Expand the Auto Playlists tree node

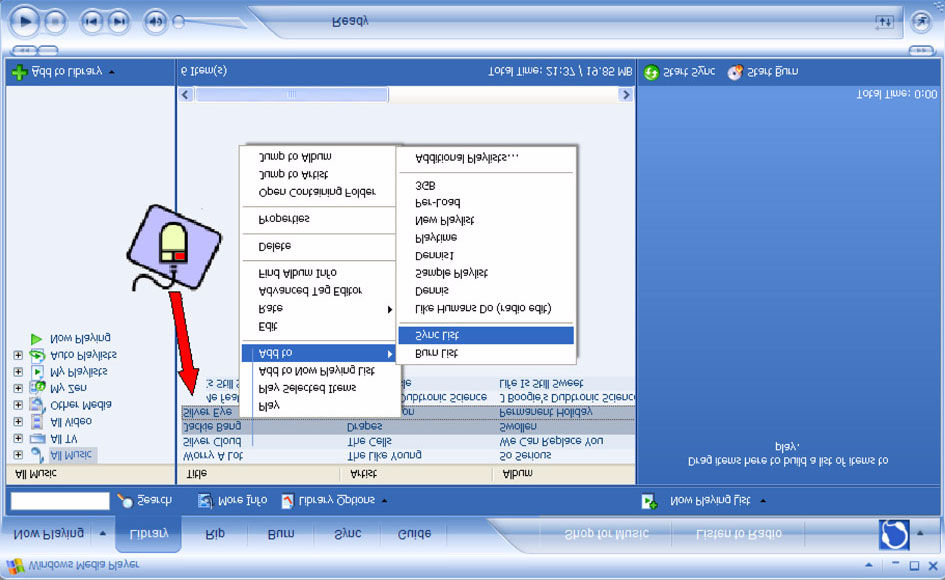coord(18,355)
